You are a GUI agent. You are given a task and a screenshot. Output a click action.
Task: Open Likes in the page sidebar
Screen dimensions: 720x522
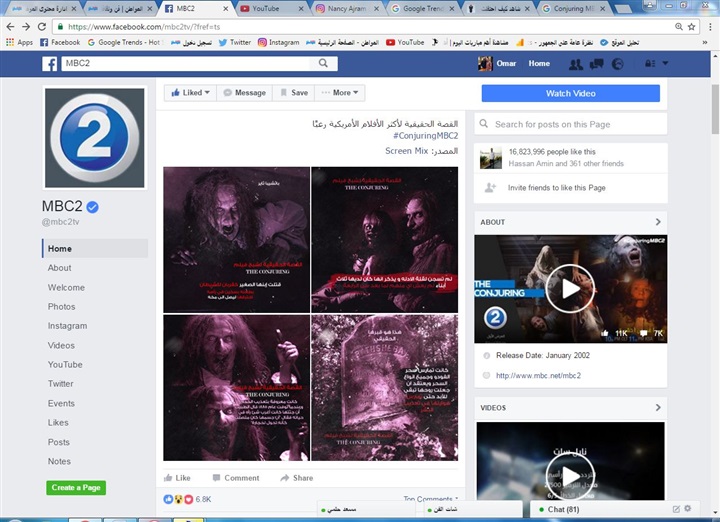[58, 422]
